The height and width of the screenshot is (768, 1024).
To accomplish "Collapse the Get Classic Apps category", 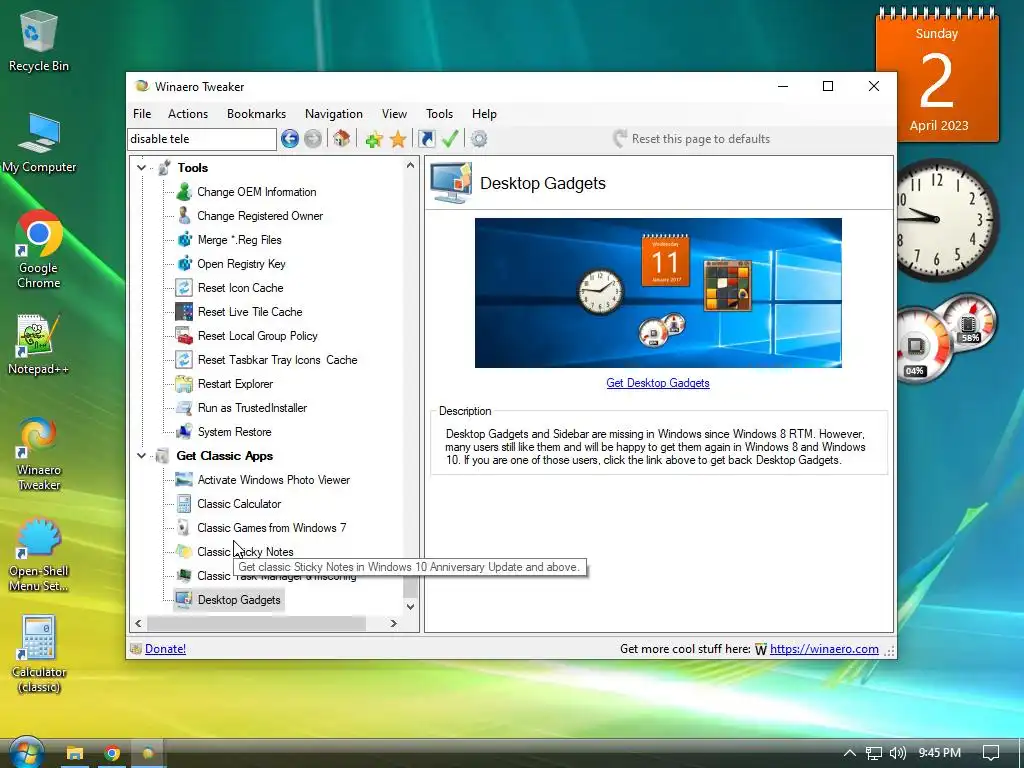I will point(141,456).
